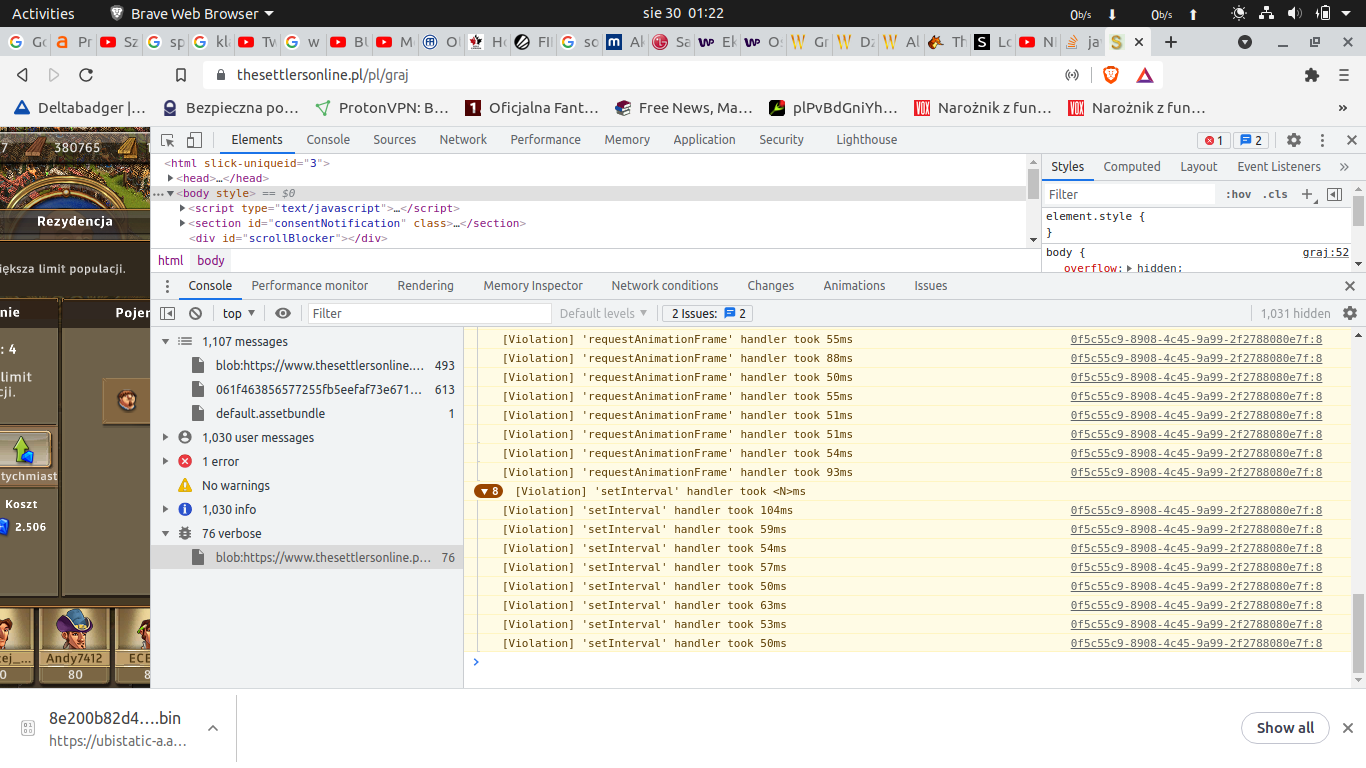Open the Default levels dropdown

pos(603,313)
